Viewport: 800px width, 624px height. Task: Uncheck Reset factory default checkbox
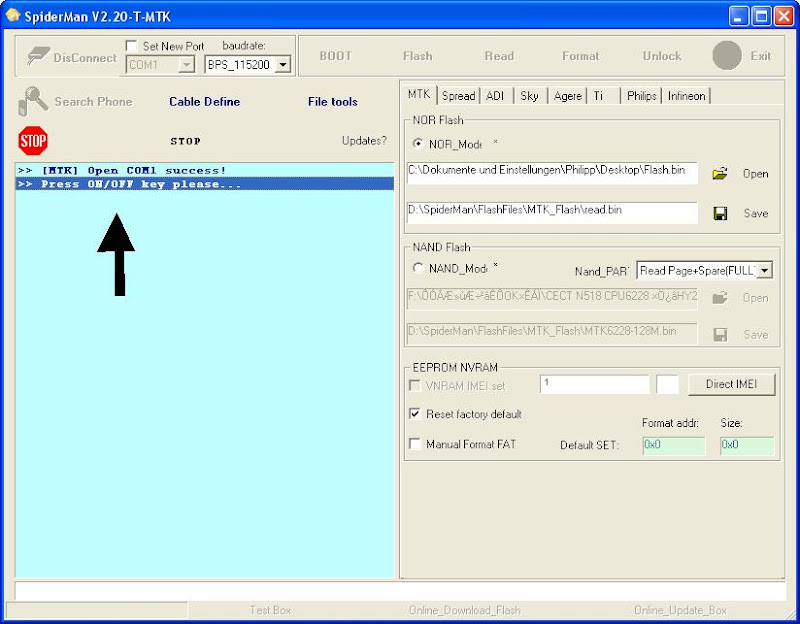pos(415,414)
